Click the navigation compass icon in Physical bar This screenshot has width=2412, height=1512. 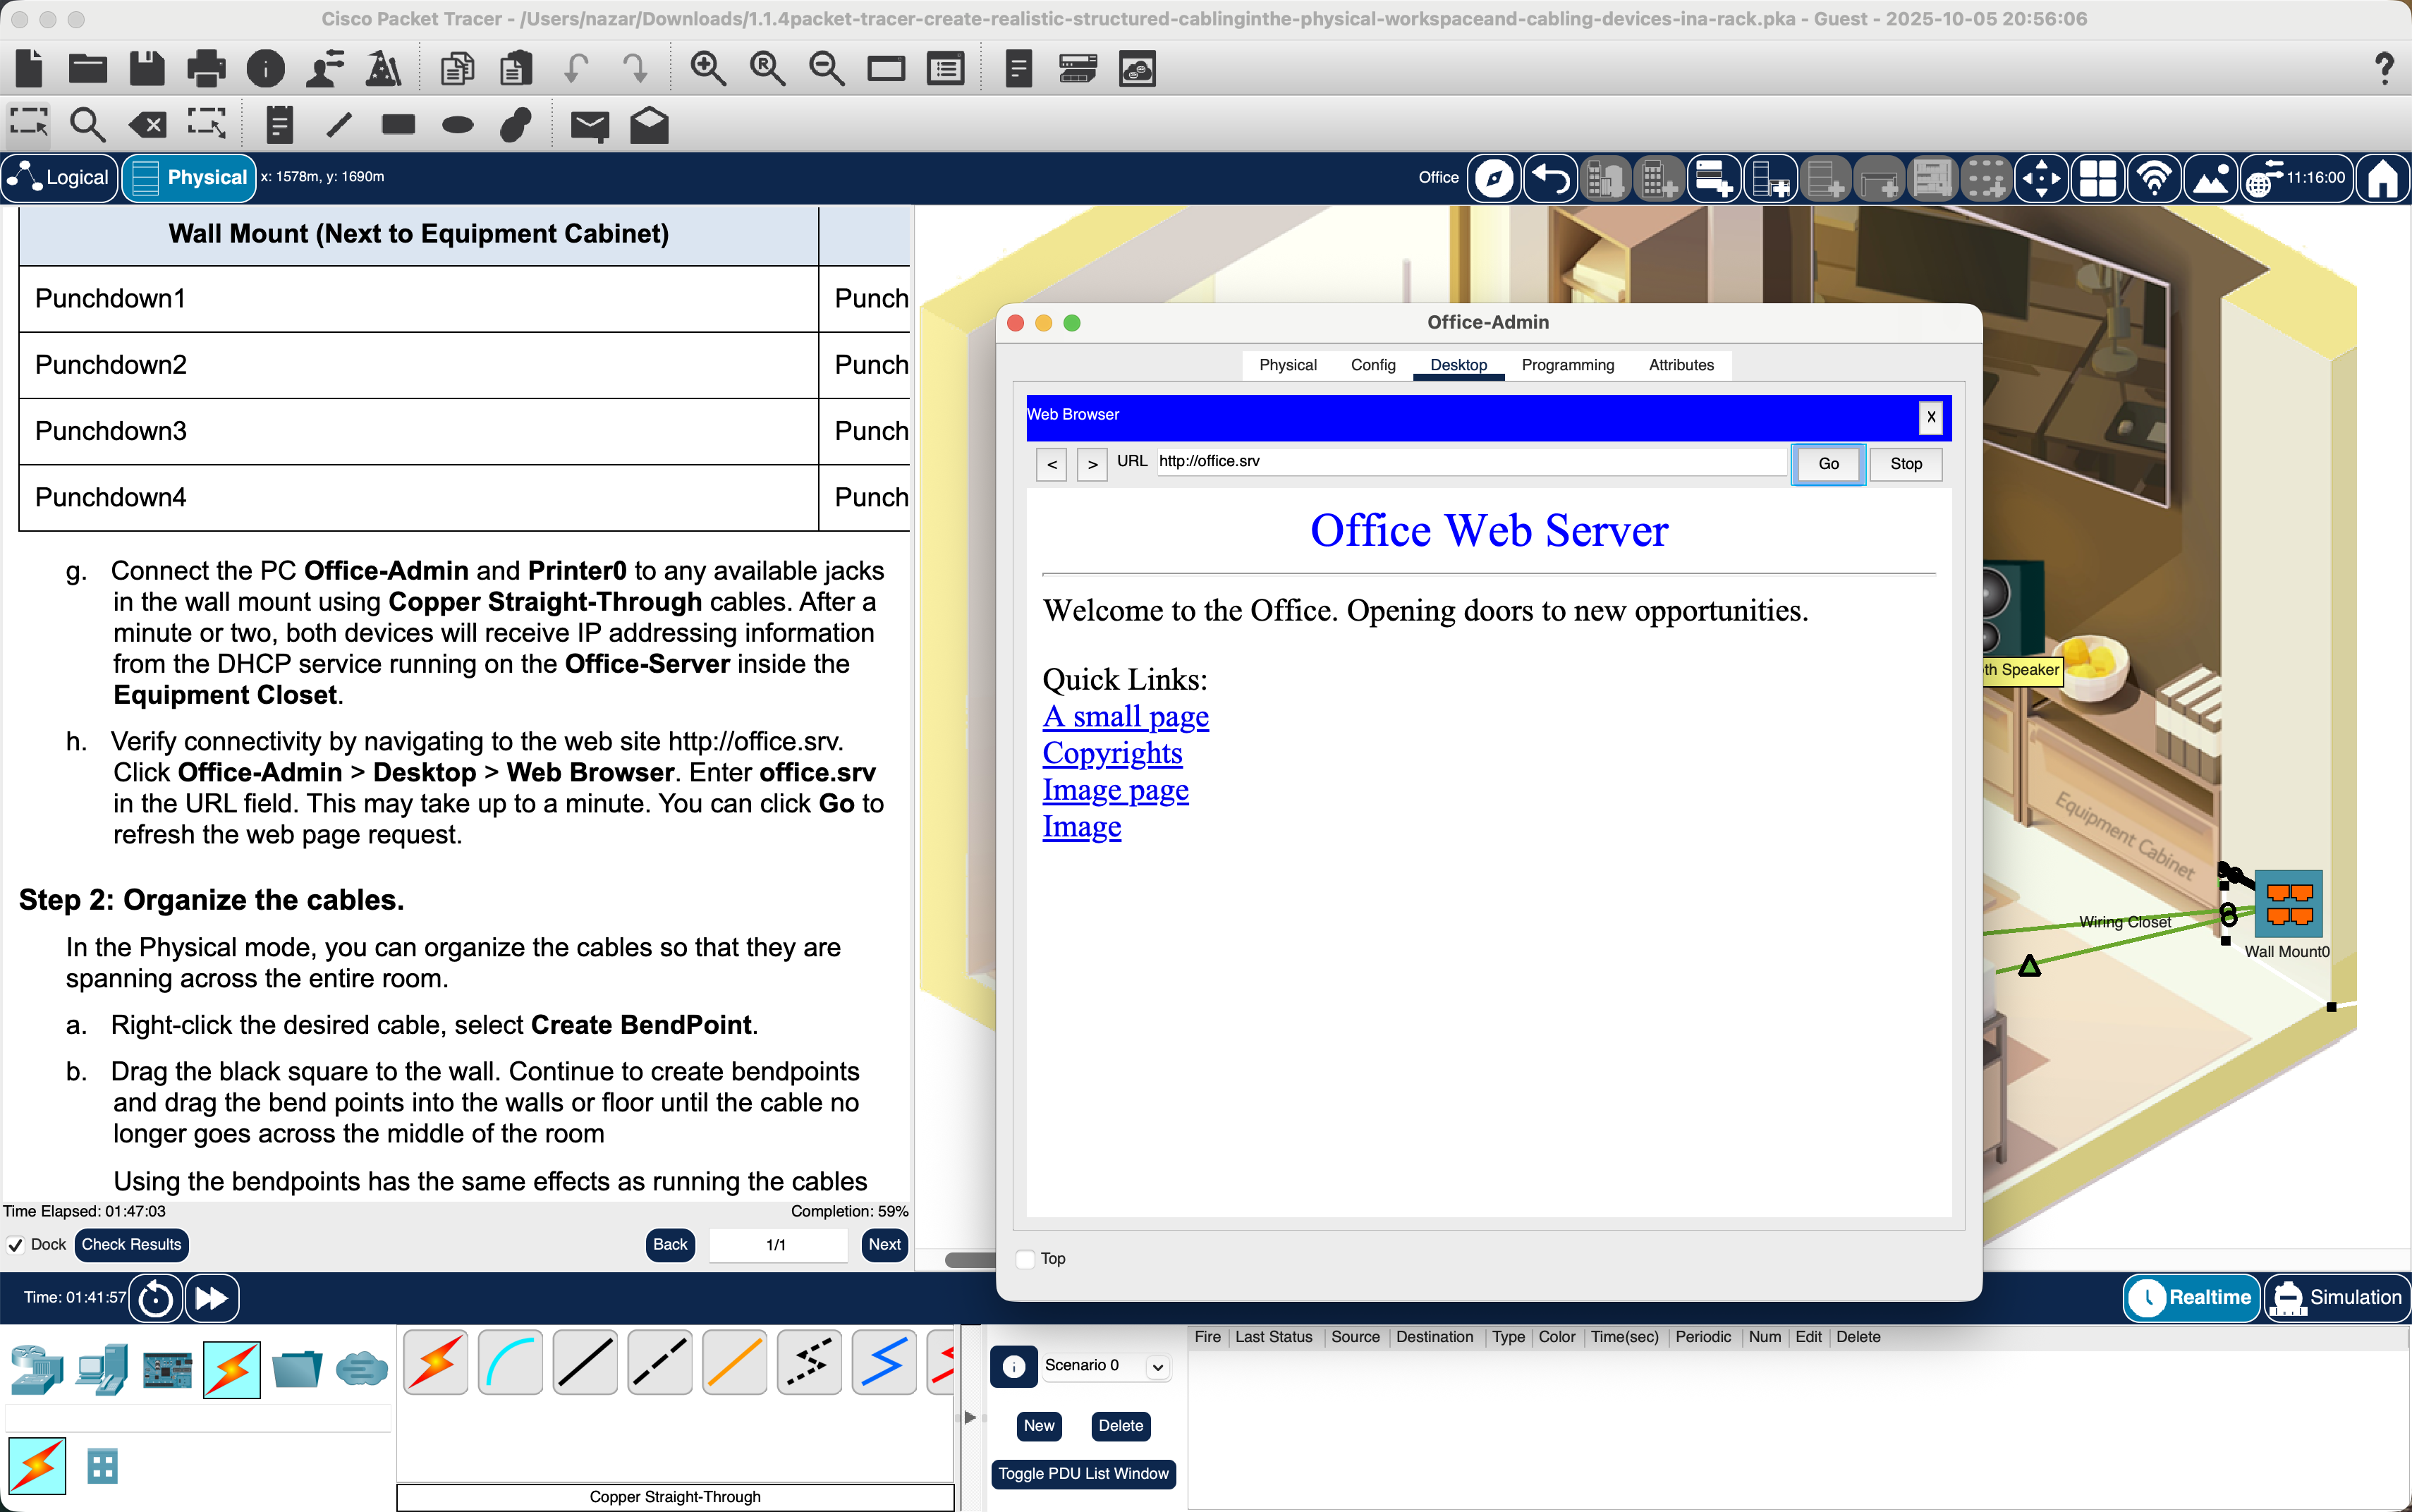(1494, 178)
